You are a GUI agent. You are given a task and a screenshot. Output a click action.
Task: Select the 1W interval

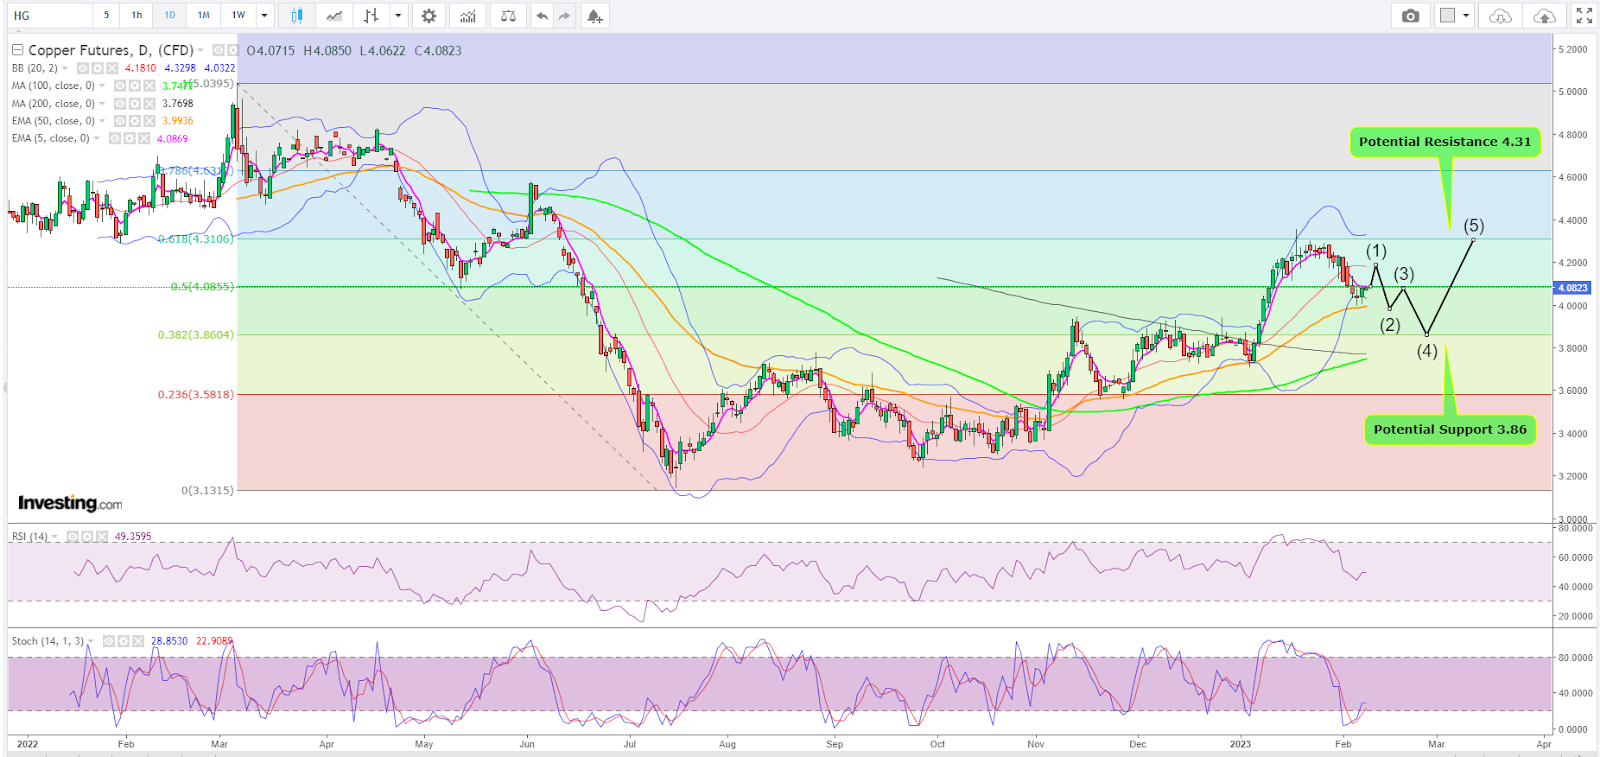[x=238, y=16]
